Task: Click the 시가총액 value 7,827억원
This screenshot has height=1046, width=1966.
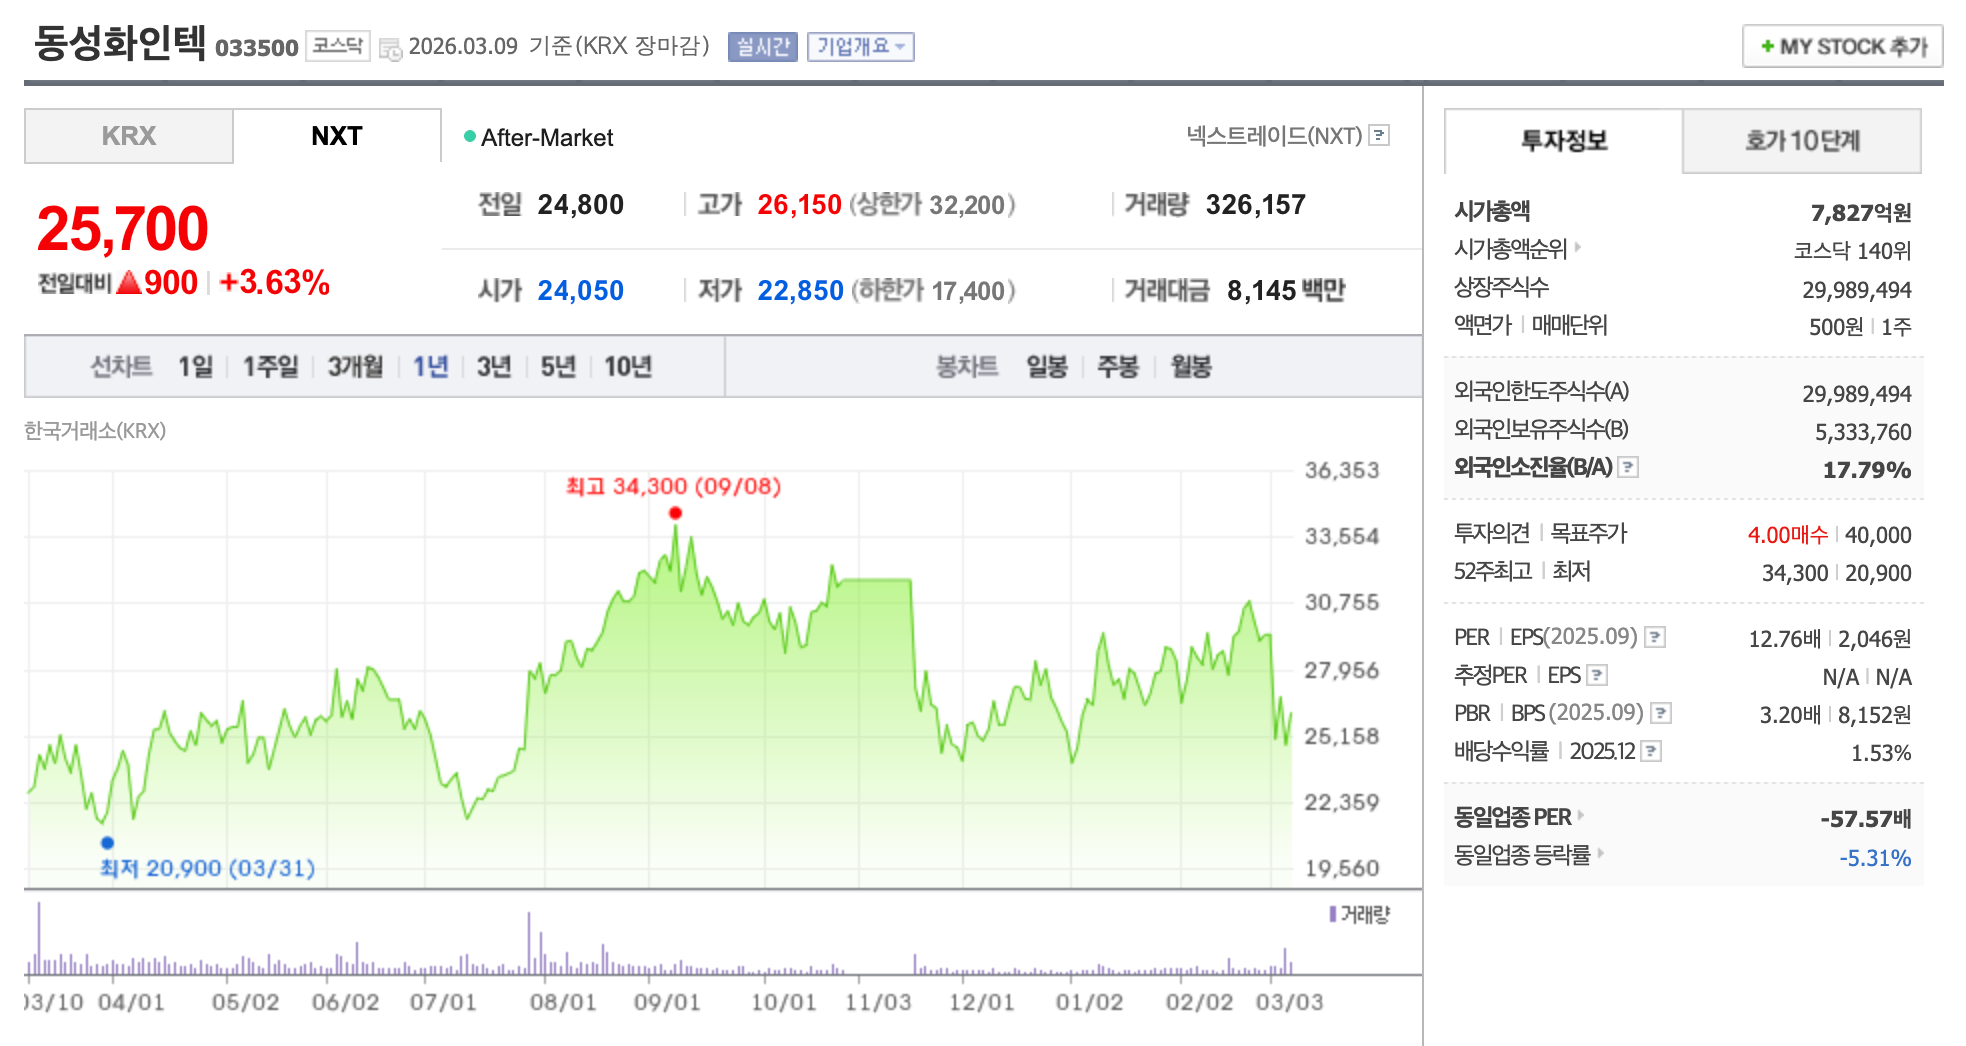Action: (x=1861, y=213)
